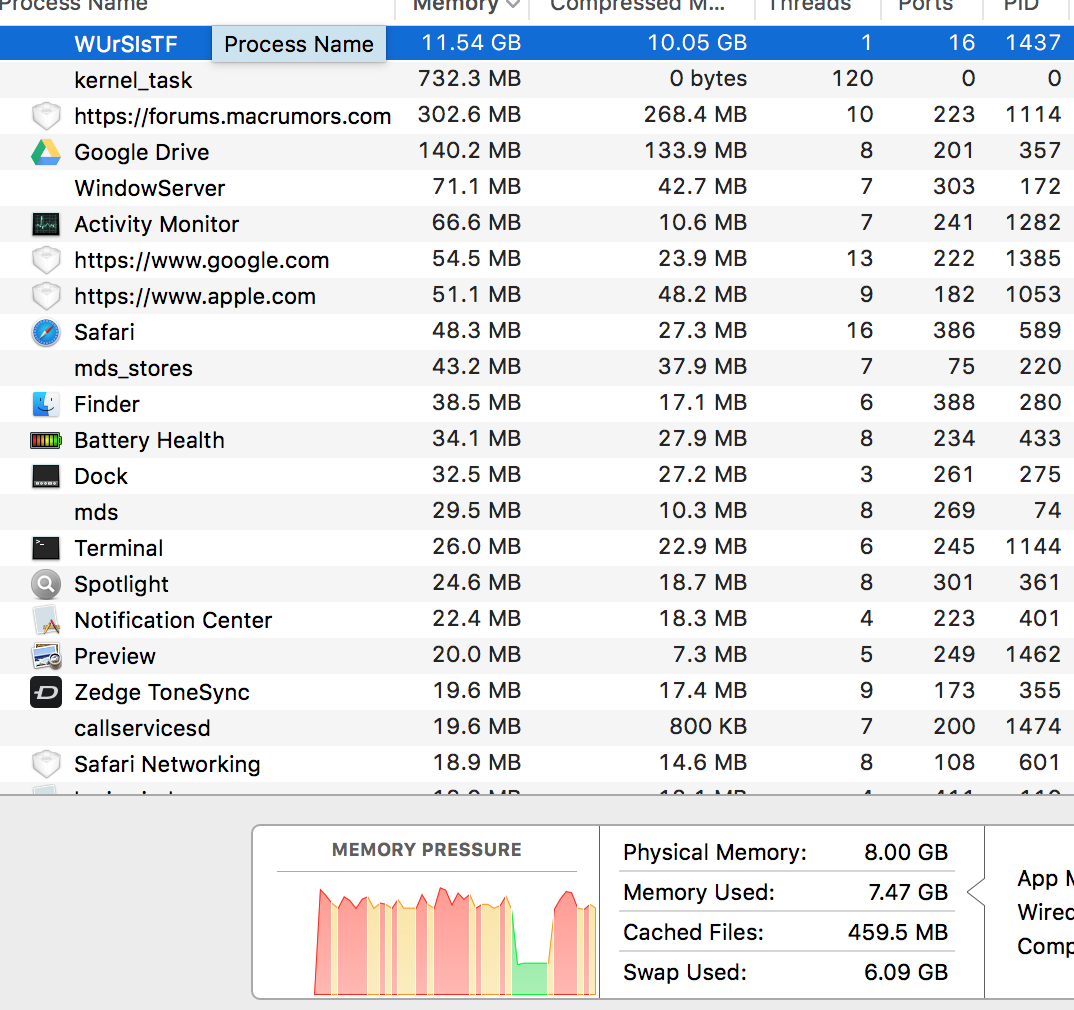
Task: Click the Battery Health icon
Action: tap(46, 440)
